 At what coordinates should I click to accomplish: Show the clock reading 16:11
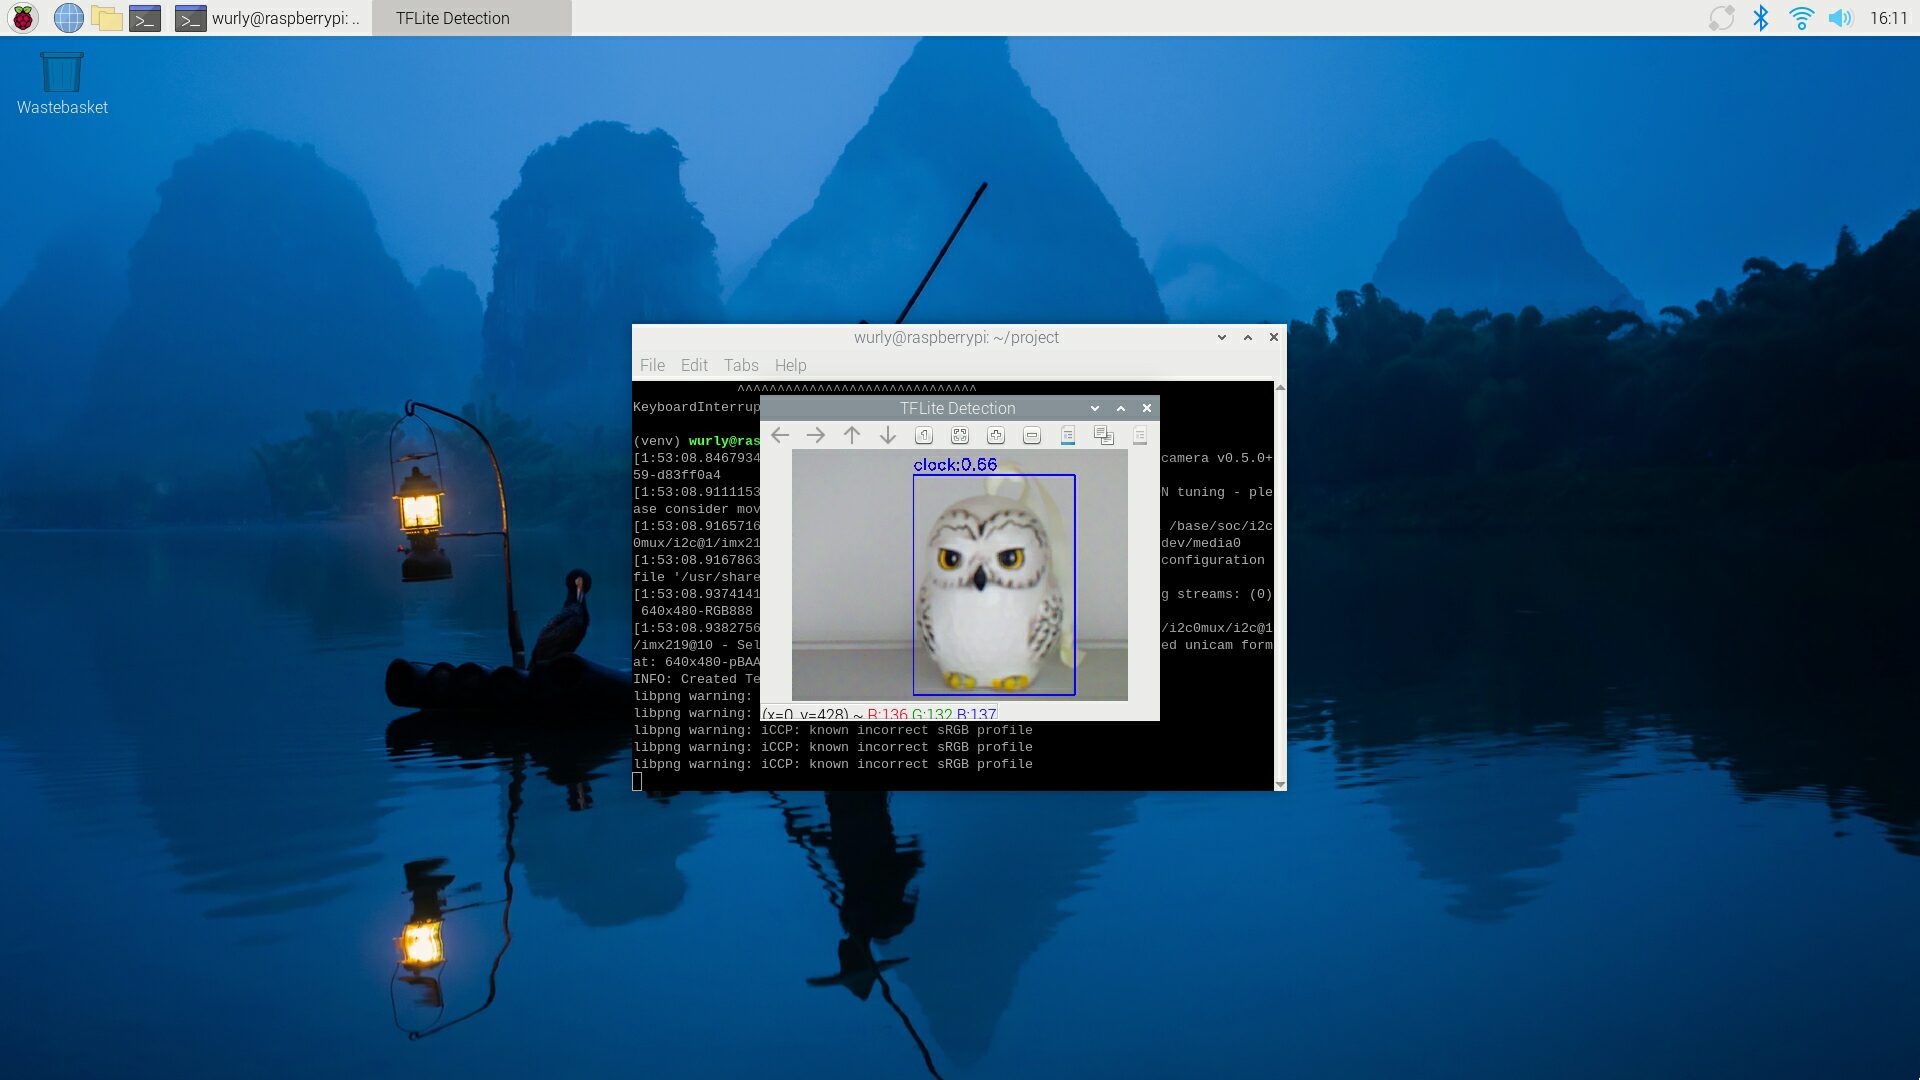[x=1888, y=18]
